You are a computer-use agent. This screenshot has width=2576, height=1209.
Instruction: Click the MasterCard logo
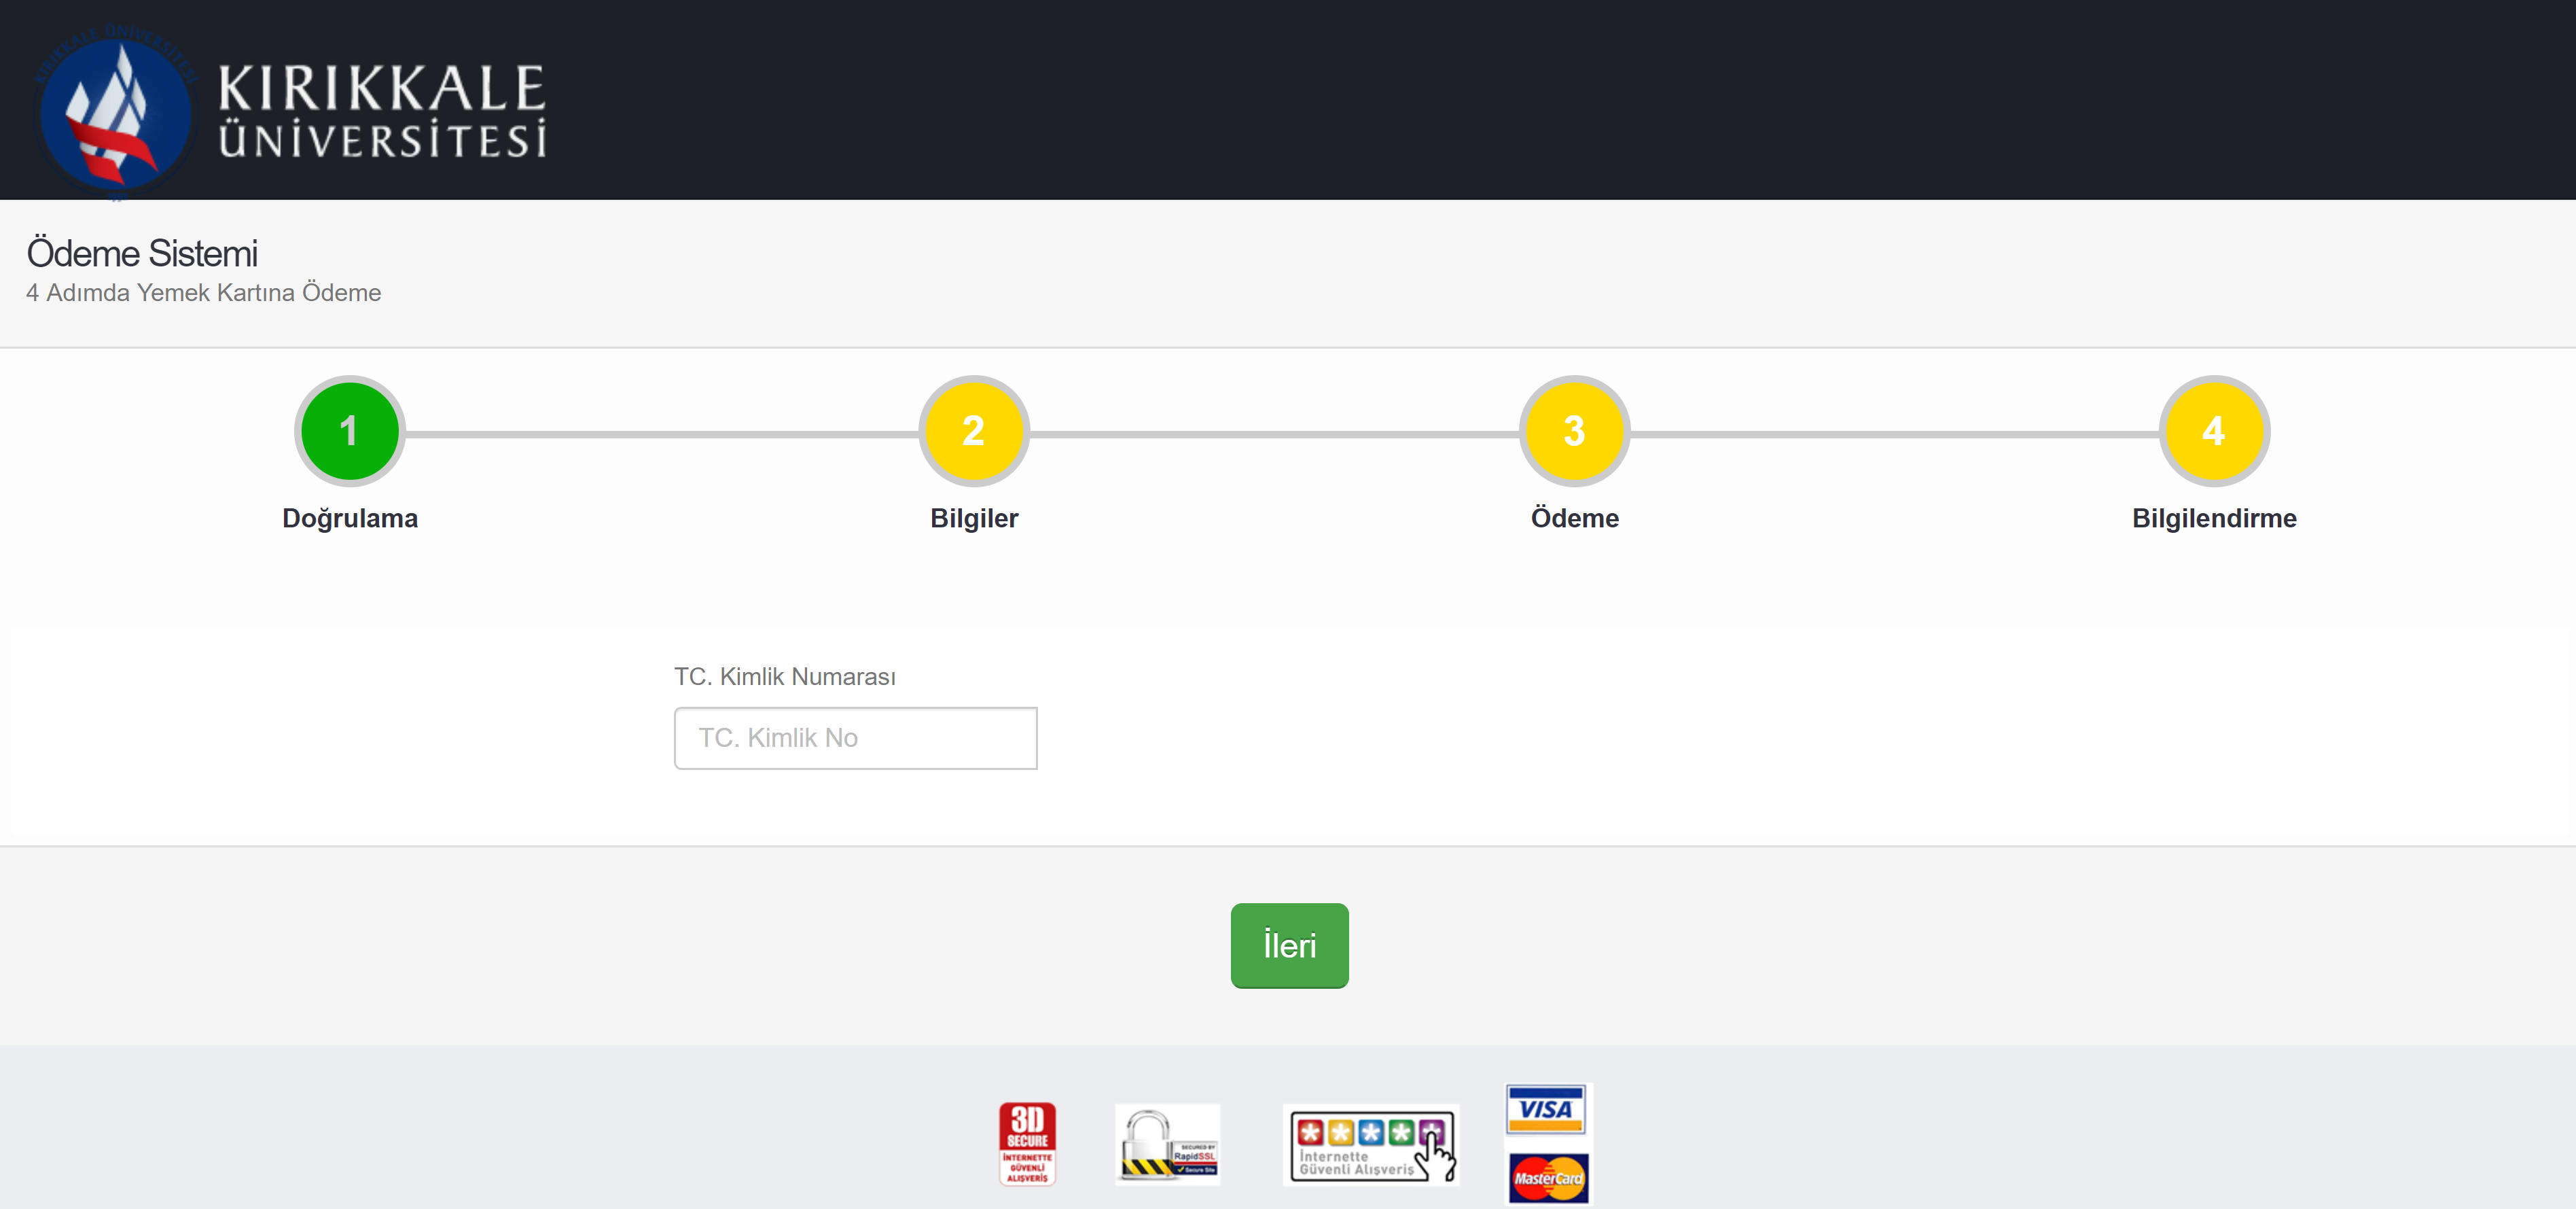tap(1548, 1177)
